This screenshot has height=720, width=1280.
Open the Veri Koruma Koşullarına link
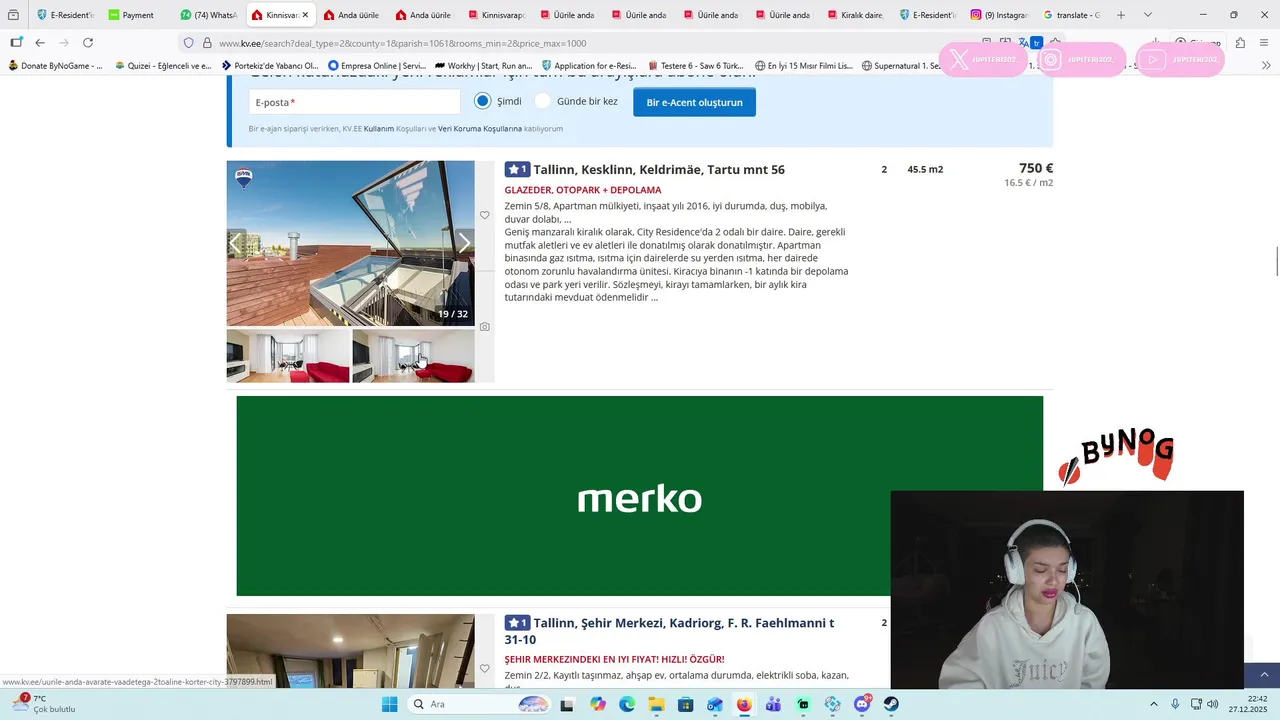(480, 129)
